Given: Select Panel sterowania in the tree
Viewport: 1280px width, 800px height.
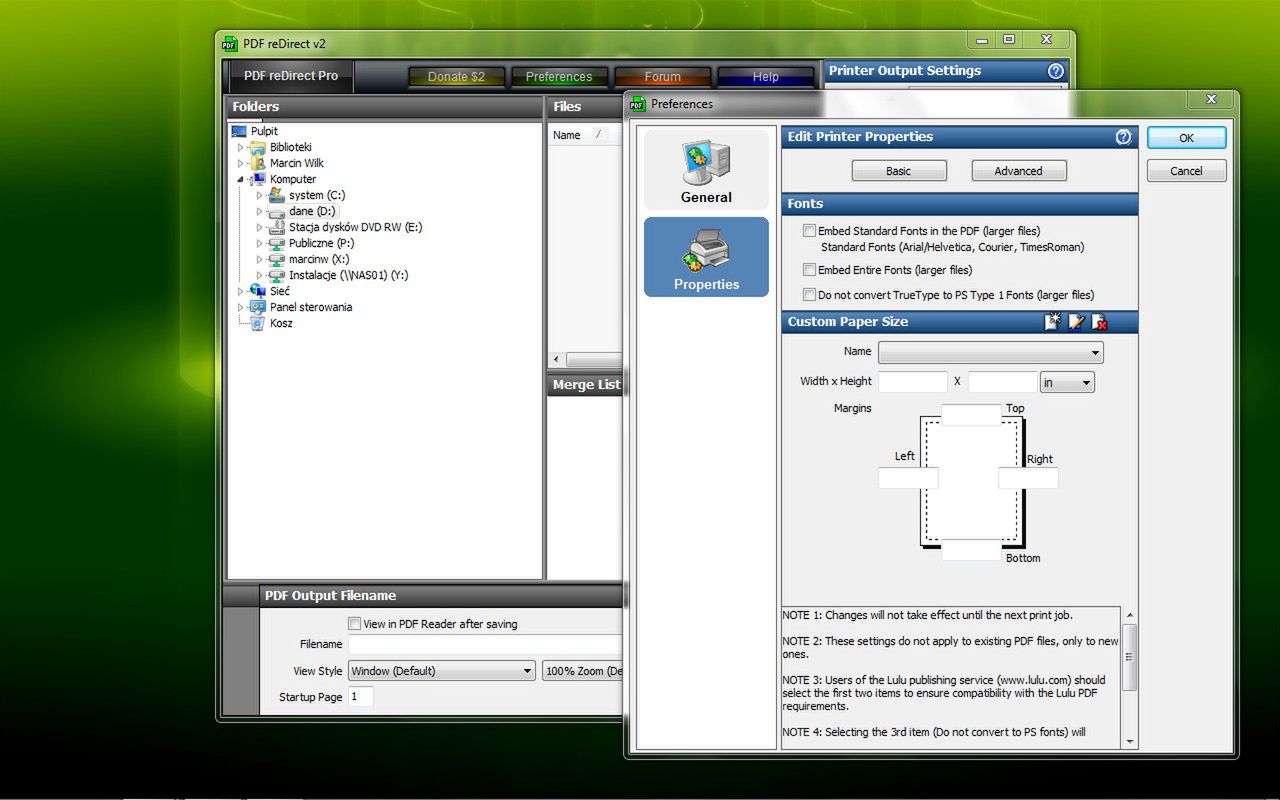Looking at the screenshot, I should (x=310, y=307).
